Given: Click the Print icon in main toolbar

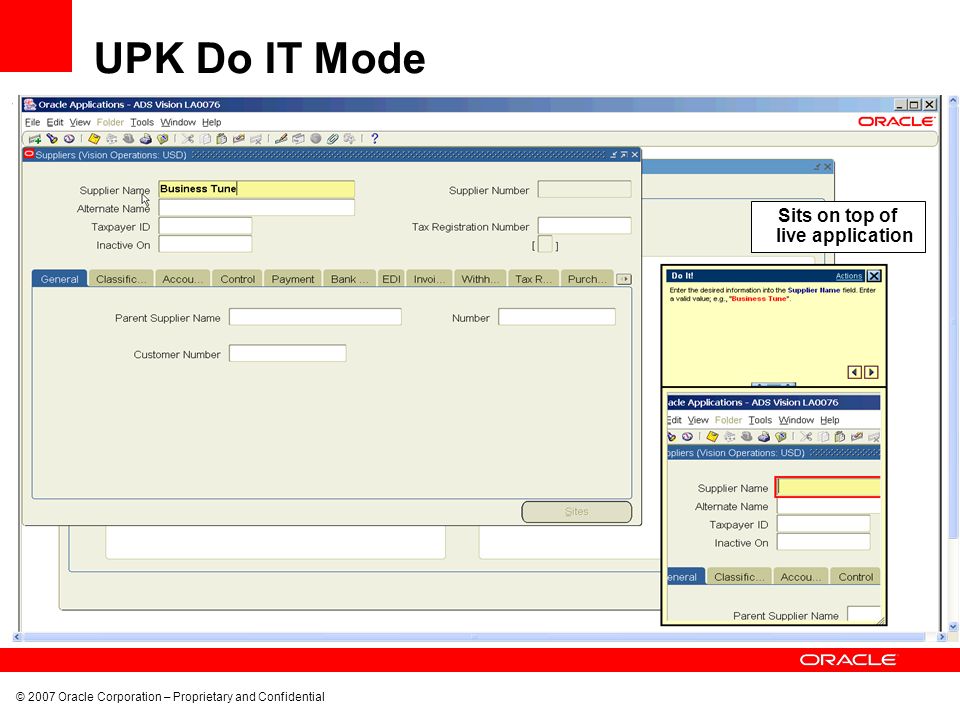Looking at the screenshot, I should tap(146, 139).
